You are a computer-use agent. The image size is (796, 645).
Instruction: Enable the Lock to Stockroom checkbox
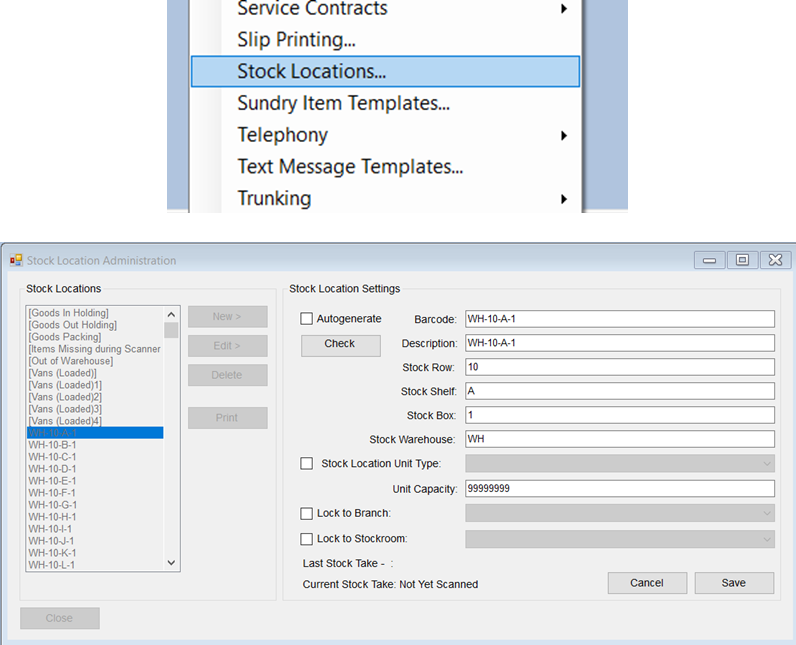[x=307, y=539]
